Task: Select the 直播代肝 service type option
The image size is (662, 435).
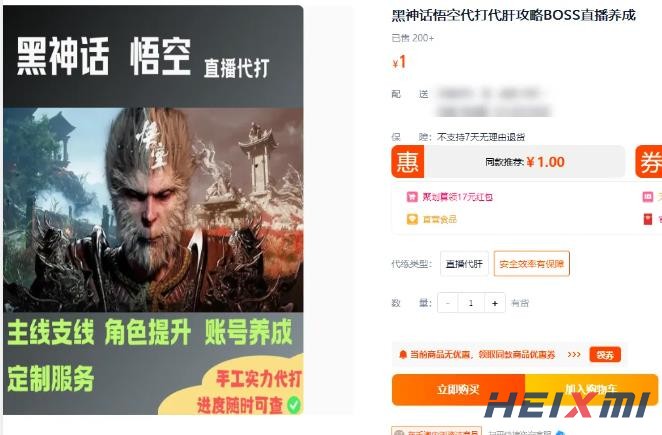Action: pos(464,264)
